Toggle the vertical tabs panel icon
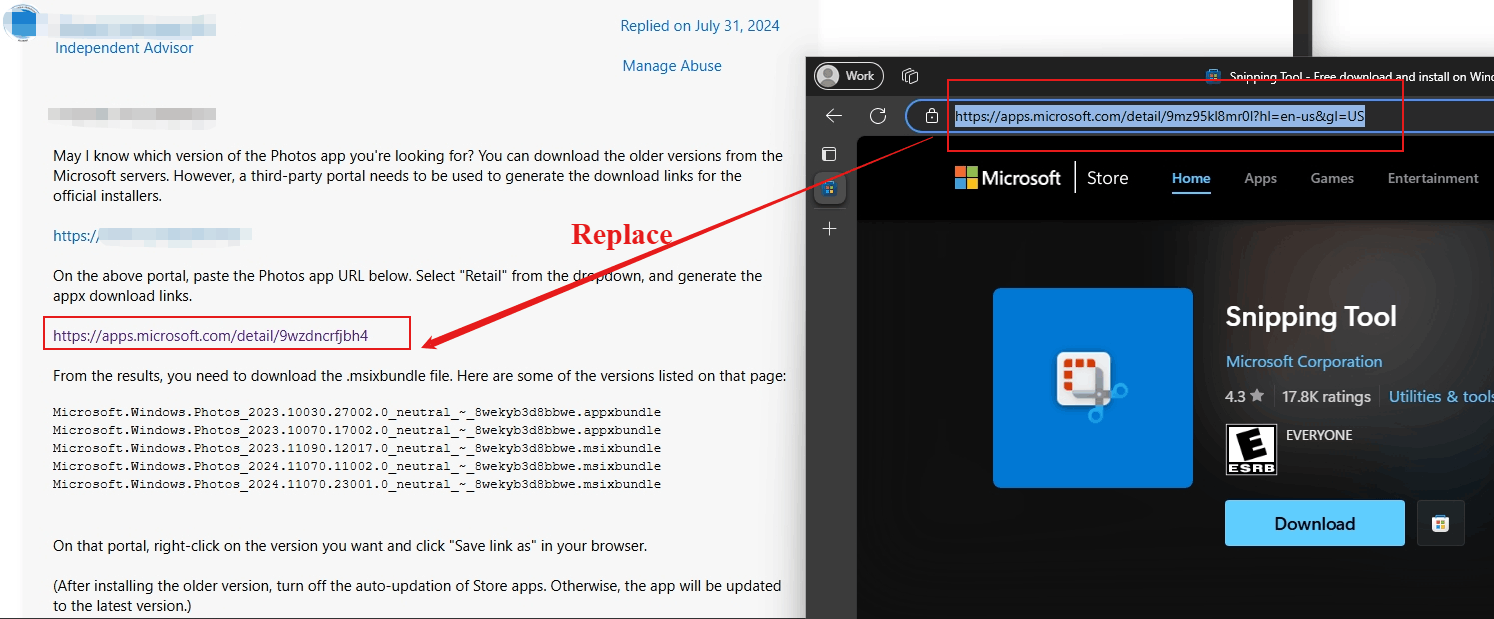1494x619 pixels. 829,154
